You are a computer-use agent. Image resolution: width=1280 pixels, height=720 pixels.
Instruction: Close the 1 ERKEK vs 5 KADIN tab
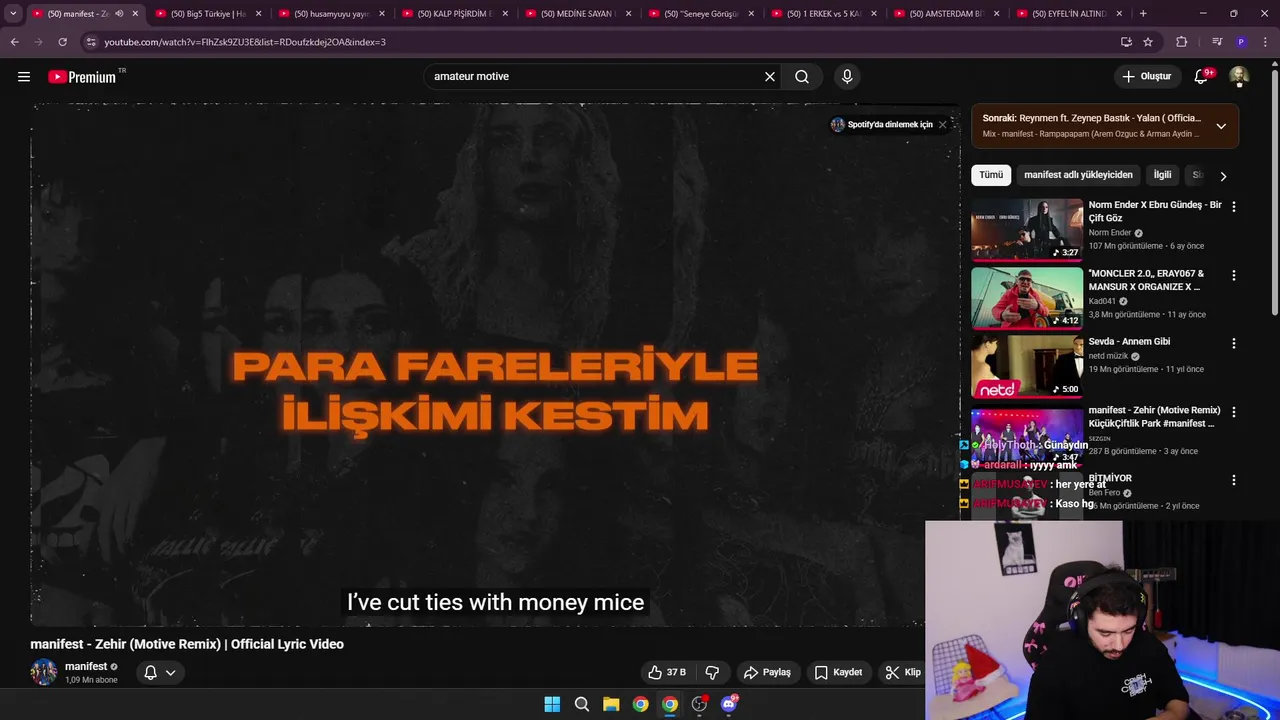(873, 14)
